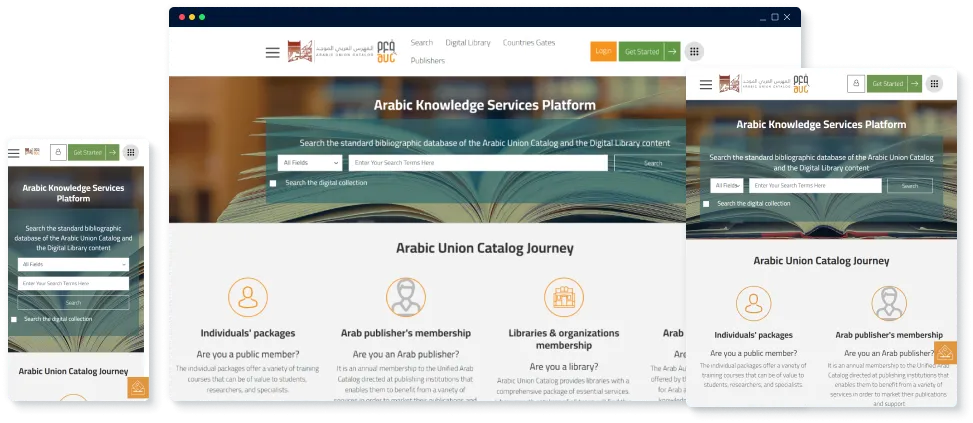Click Search button in mobile hero
Screen dimensions: 973x423
pyautogui.click(x=73, y=303)
